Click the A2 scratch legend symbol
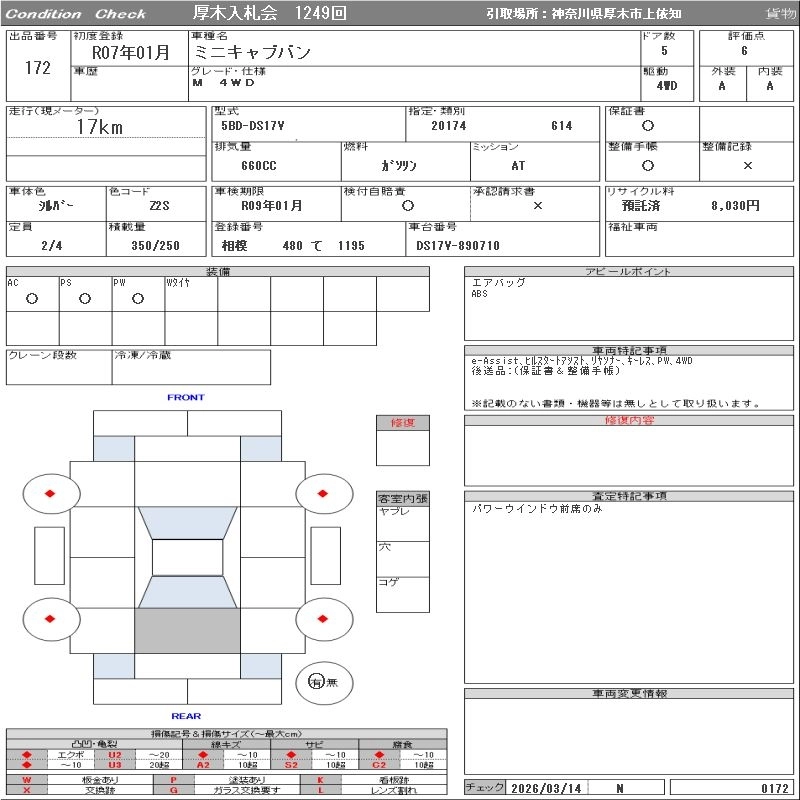 tap(203, 765)
